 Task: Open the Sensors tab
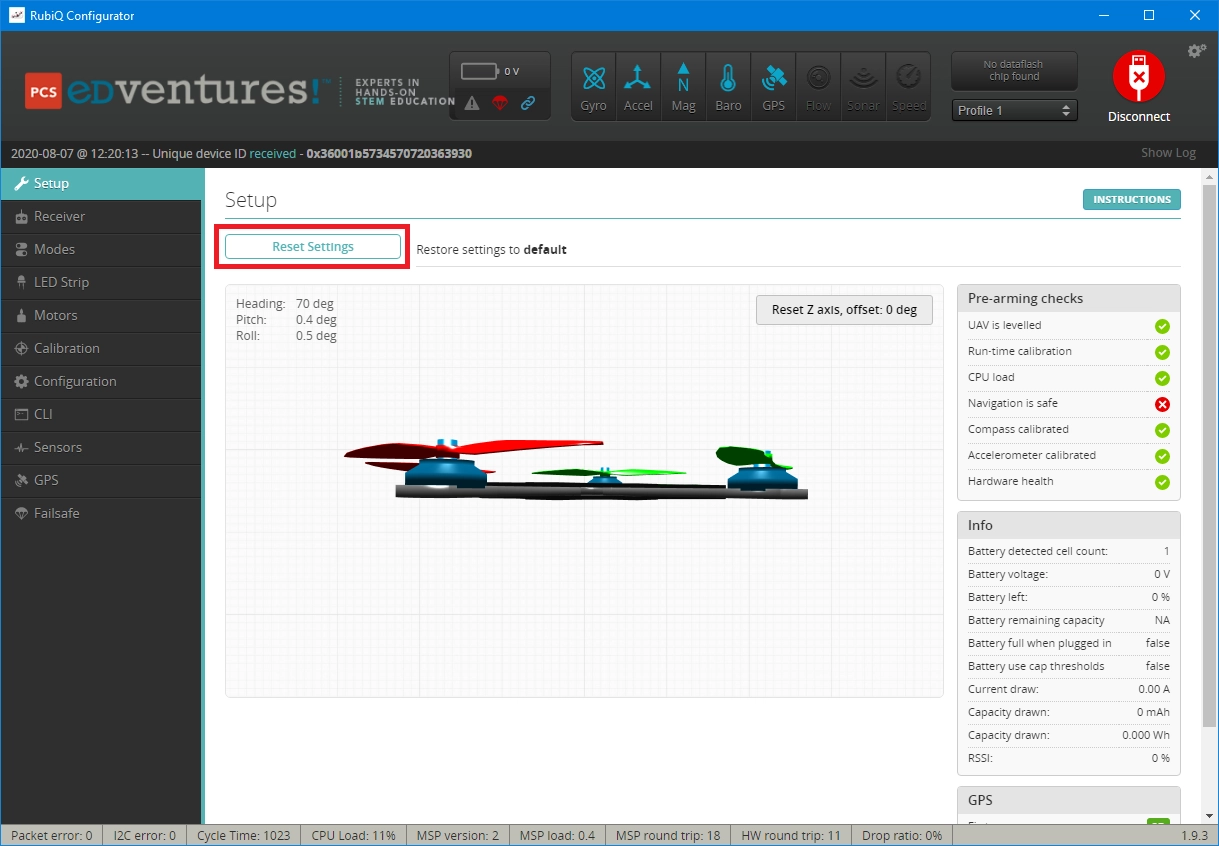tap(101, 447)
